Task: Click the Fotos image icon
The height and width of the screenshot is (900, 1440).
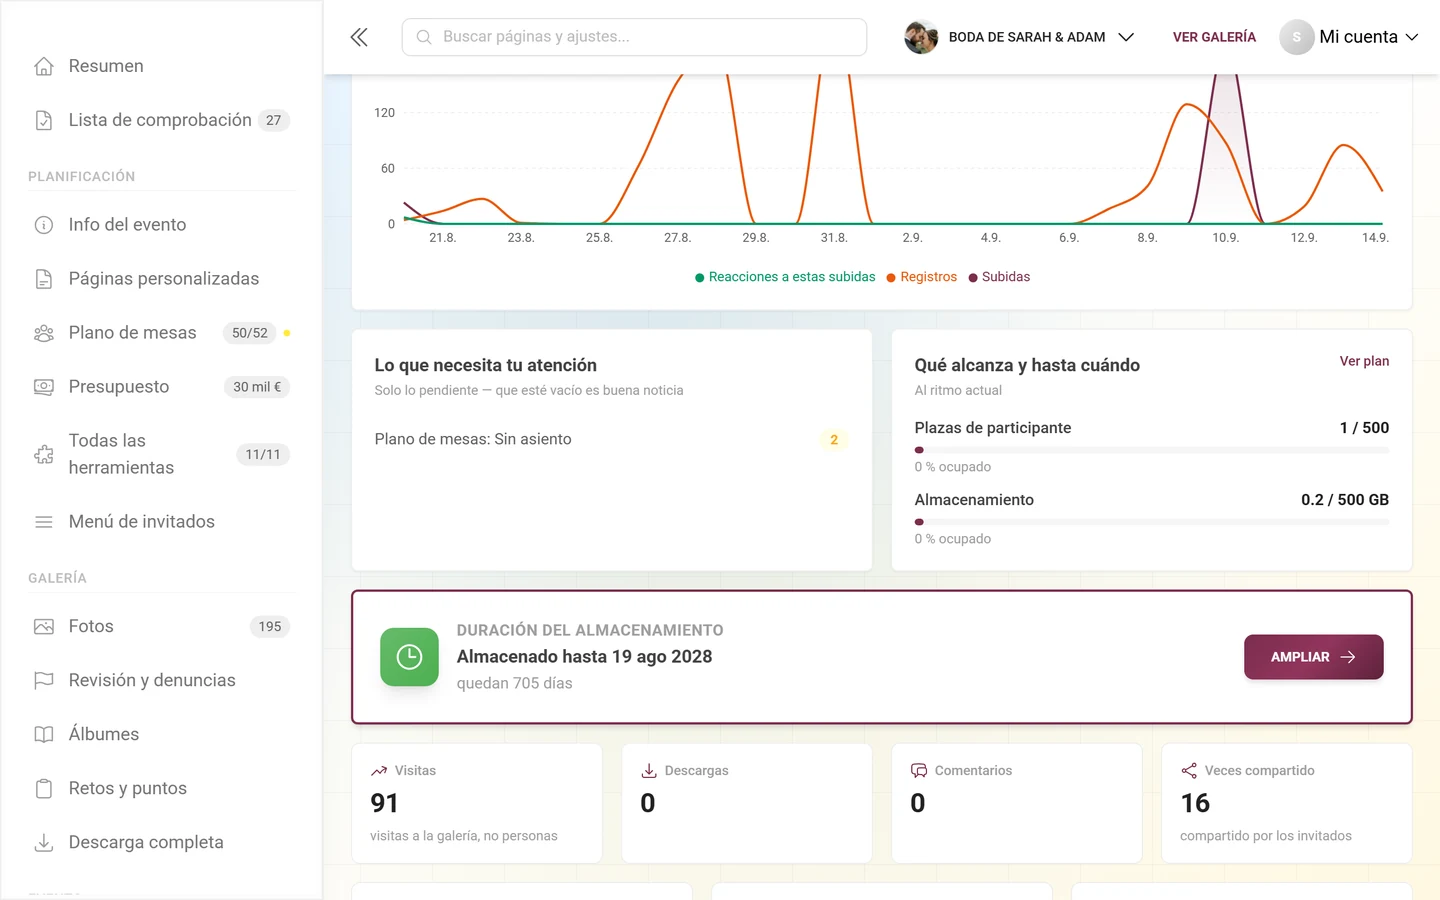Action: [x=44, y=626]
